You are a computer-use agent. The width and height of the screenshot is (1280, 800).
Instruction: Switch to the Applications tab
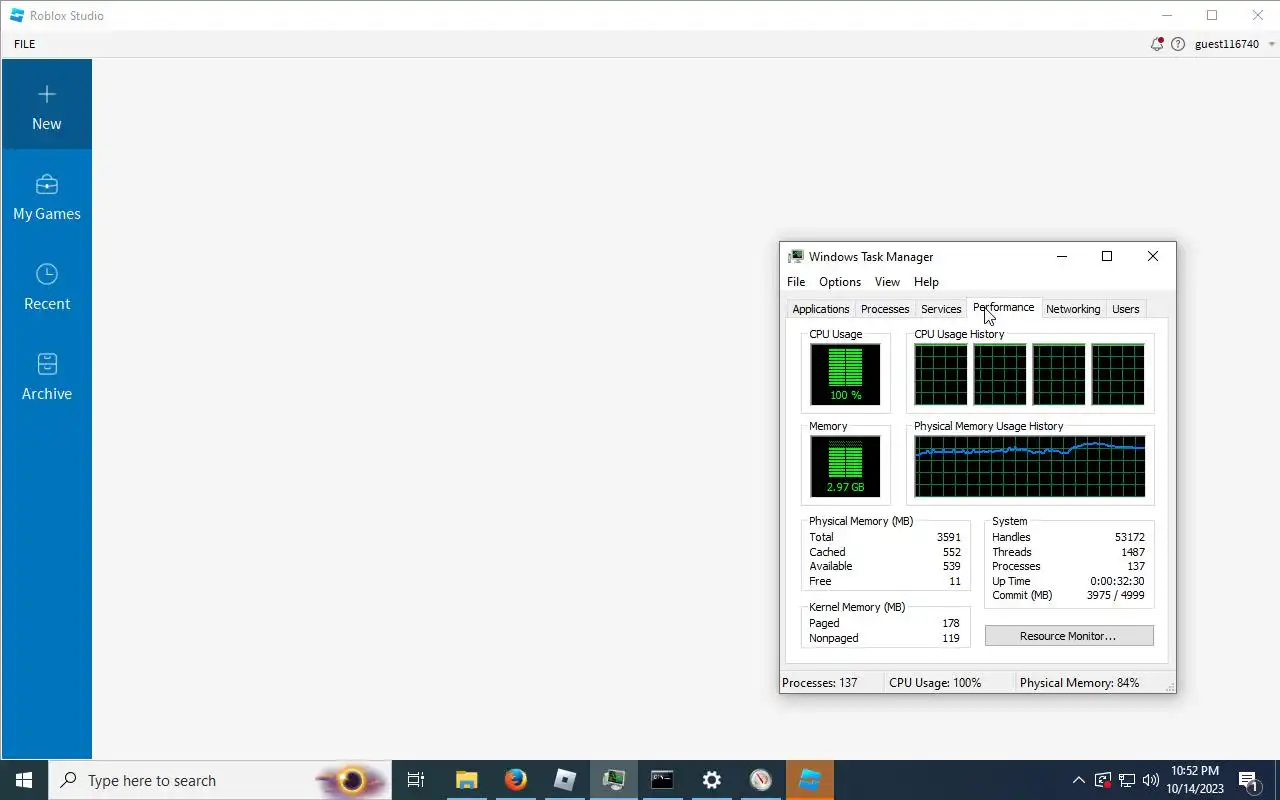point(821,309)
